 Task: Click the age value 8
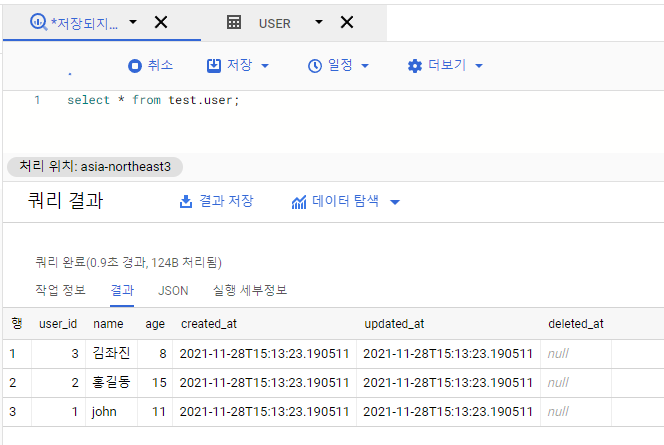[163, 354]
